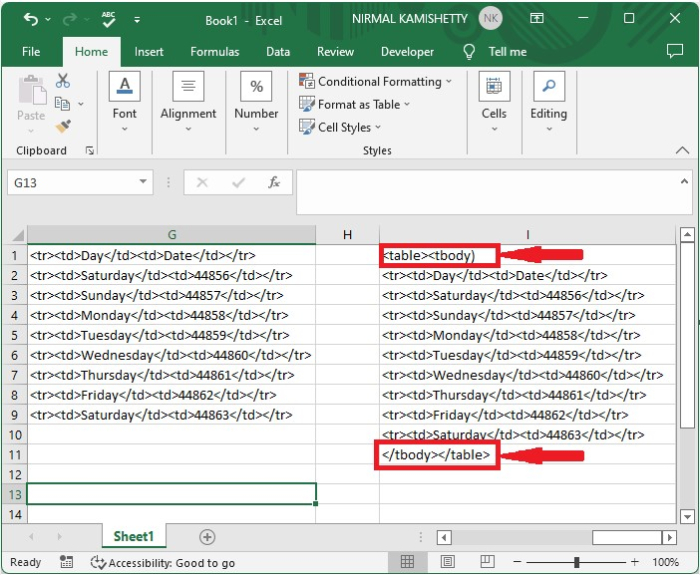This screenshot has height=575, width=700.
Task: Click the vertical scrollbar up arrow
Action: click(688, 235)
